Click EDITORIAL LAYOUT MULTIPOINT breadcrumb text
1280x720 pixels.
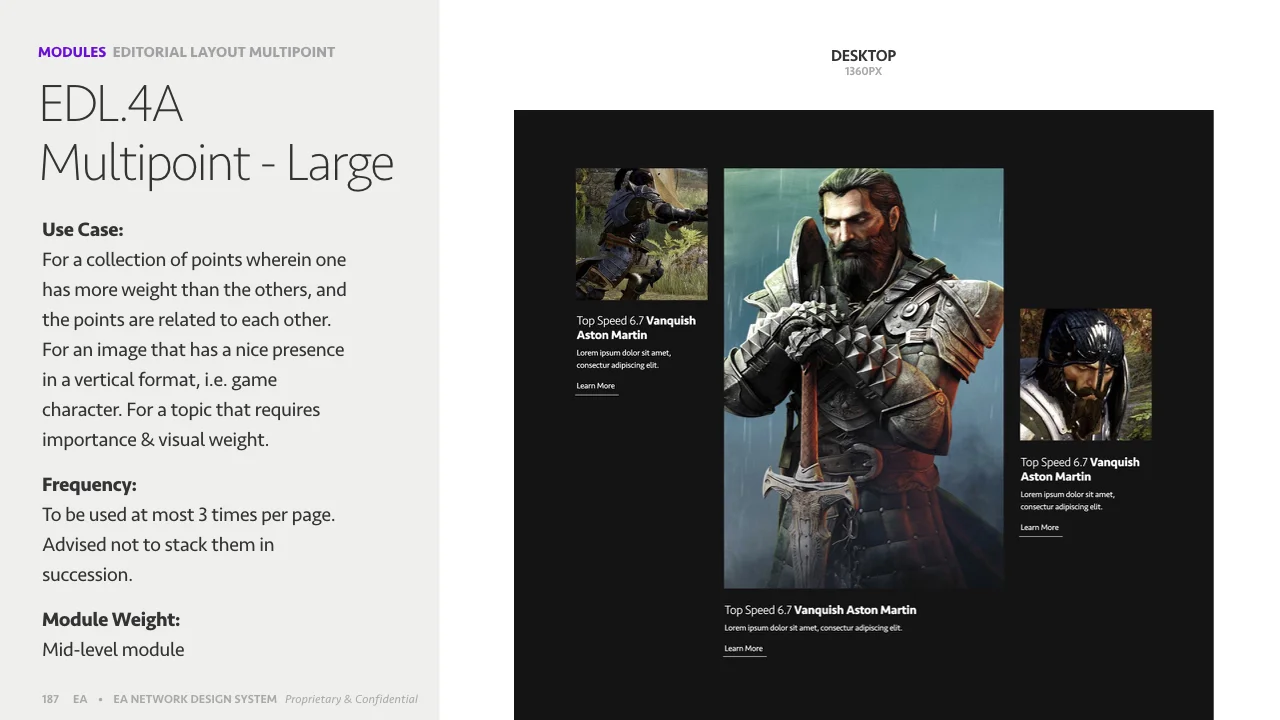224,52
